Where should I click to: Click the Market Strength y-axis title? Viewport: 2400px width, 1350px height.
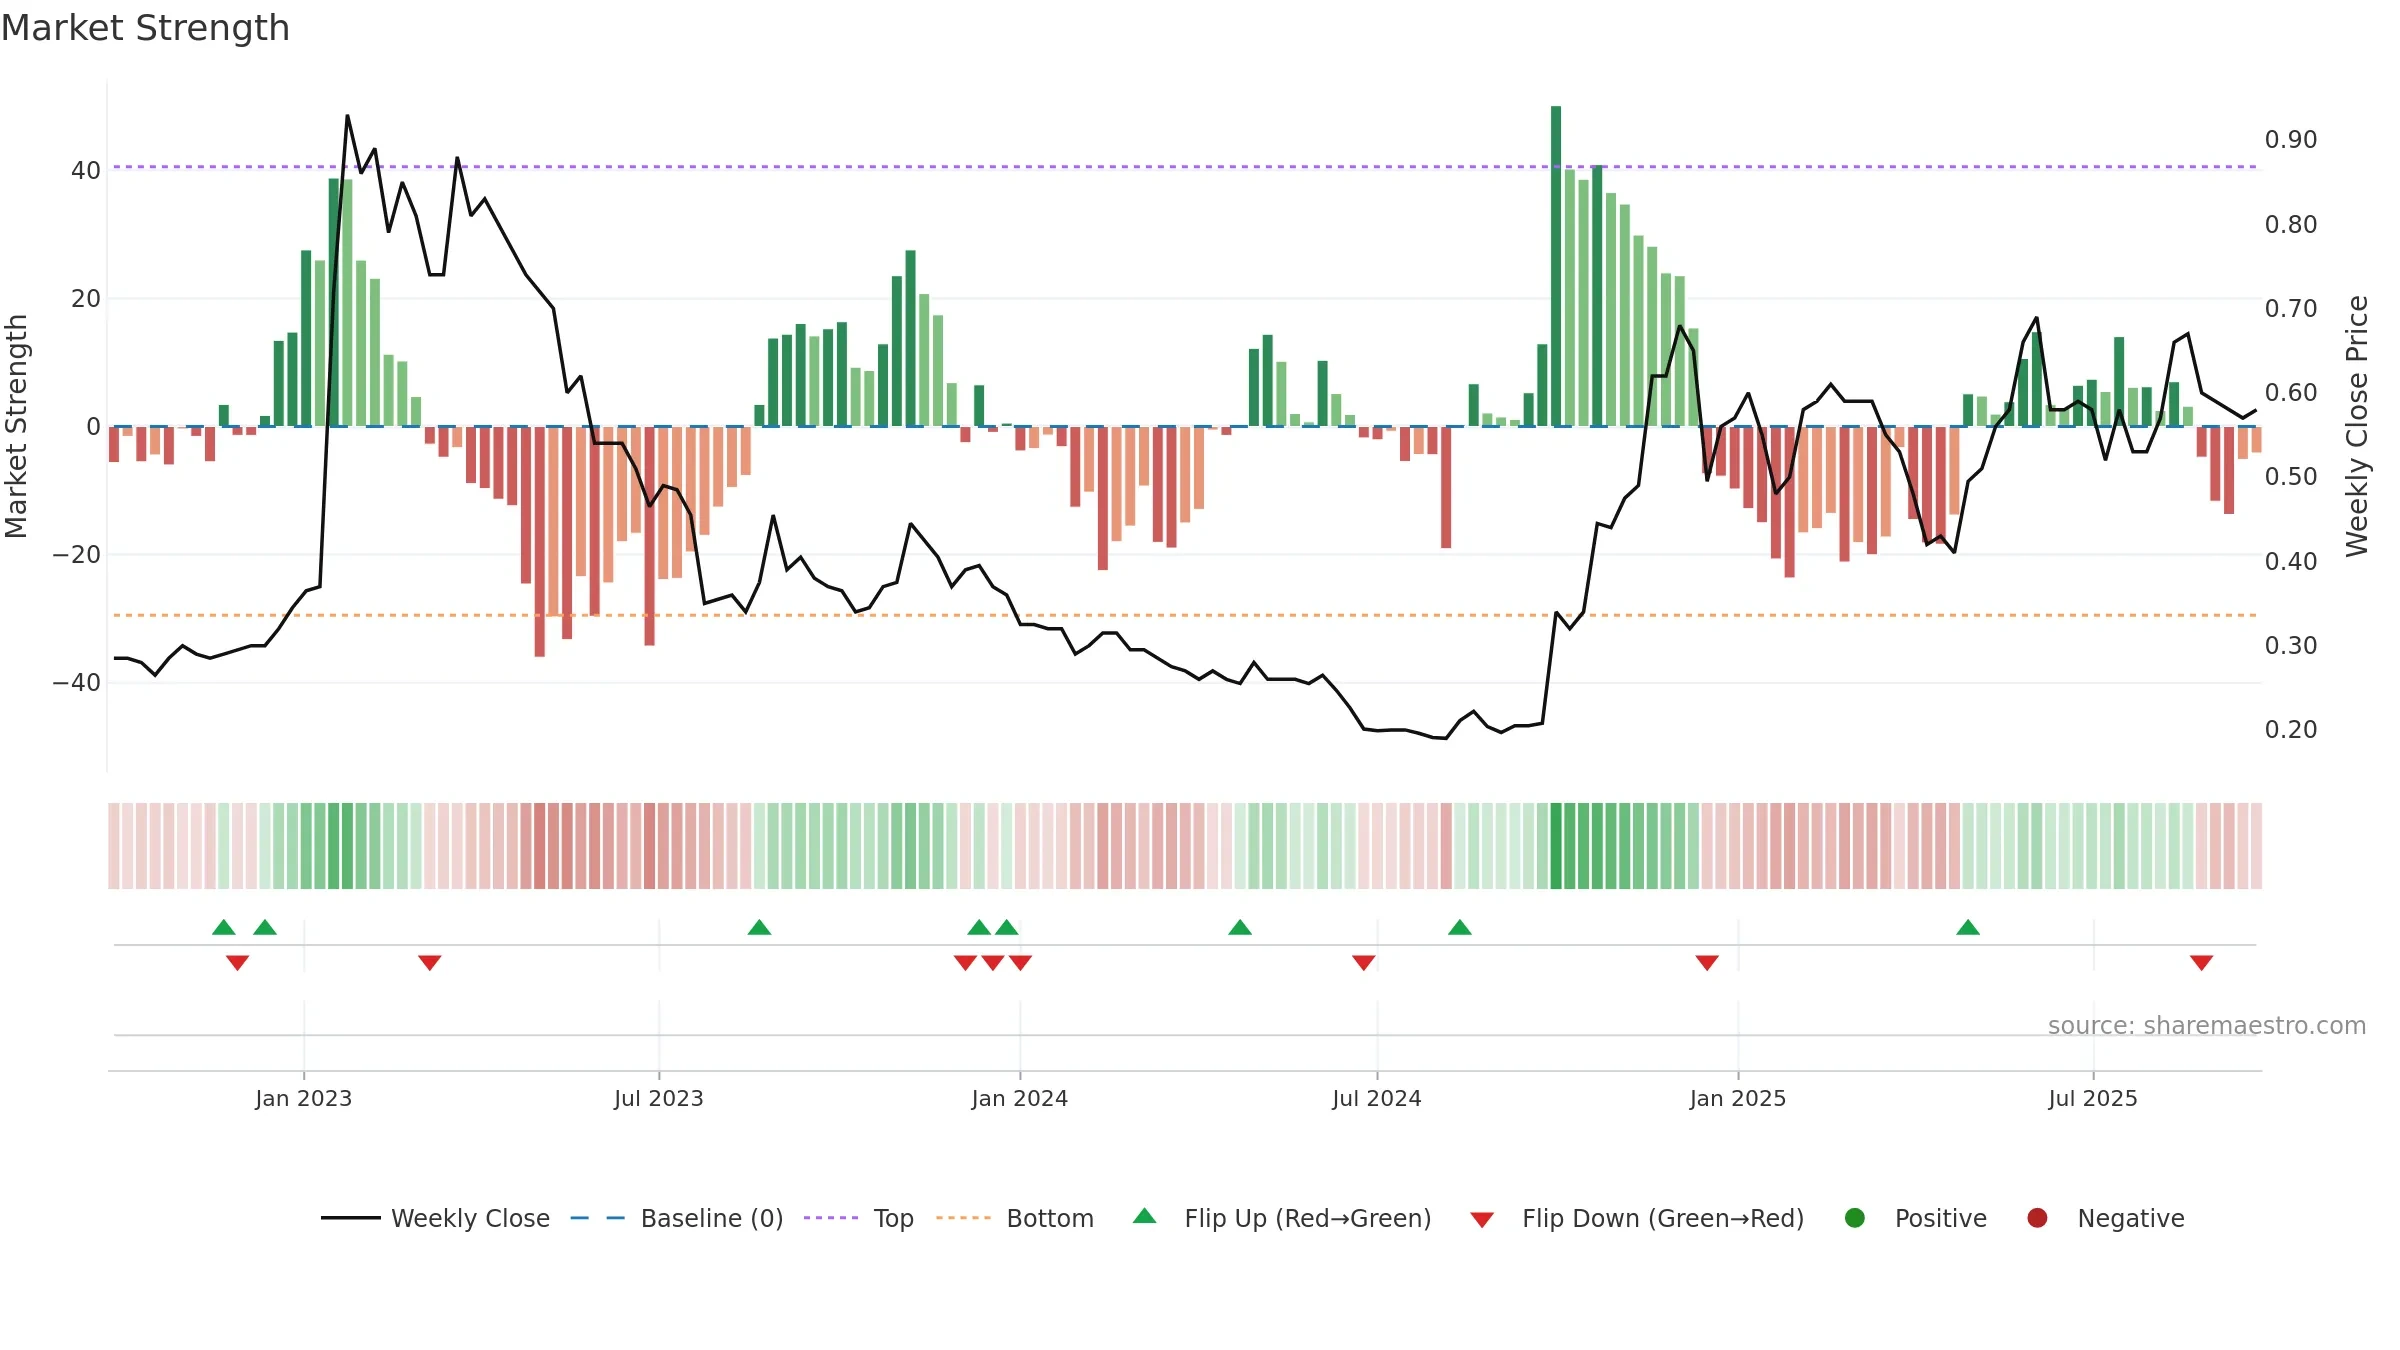(16, 426)
